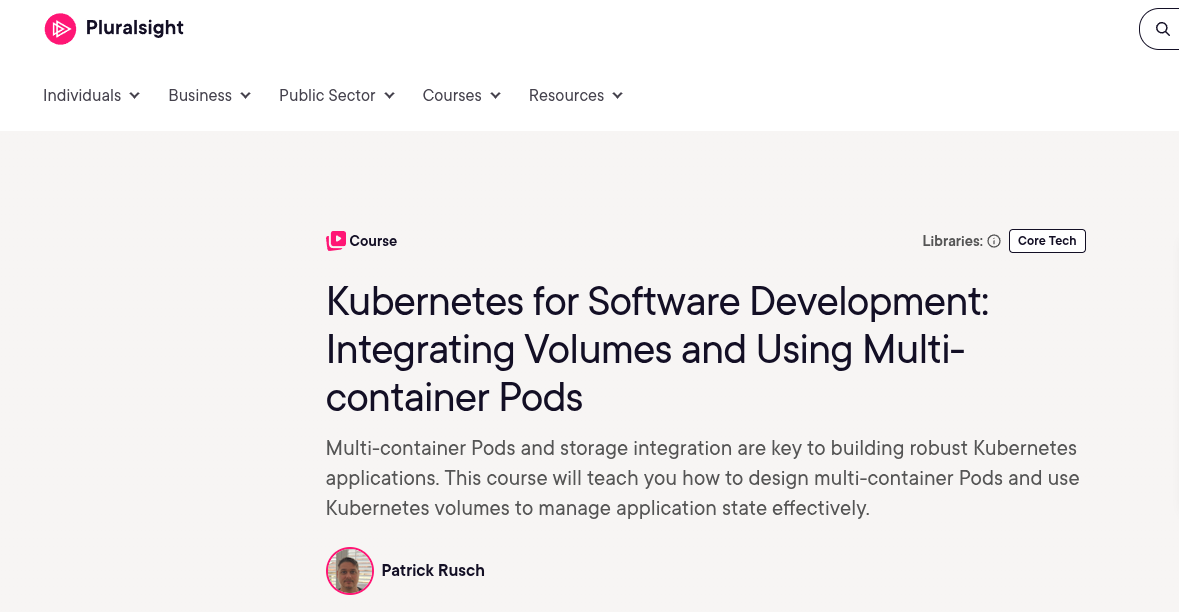Open the Courses menu

tap(452, 95)
